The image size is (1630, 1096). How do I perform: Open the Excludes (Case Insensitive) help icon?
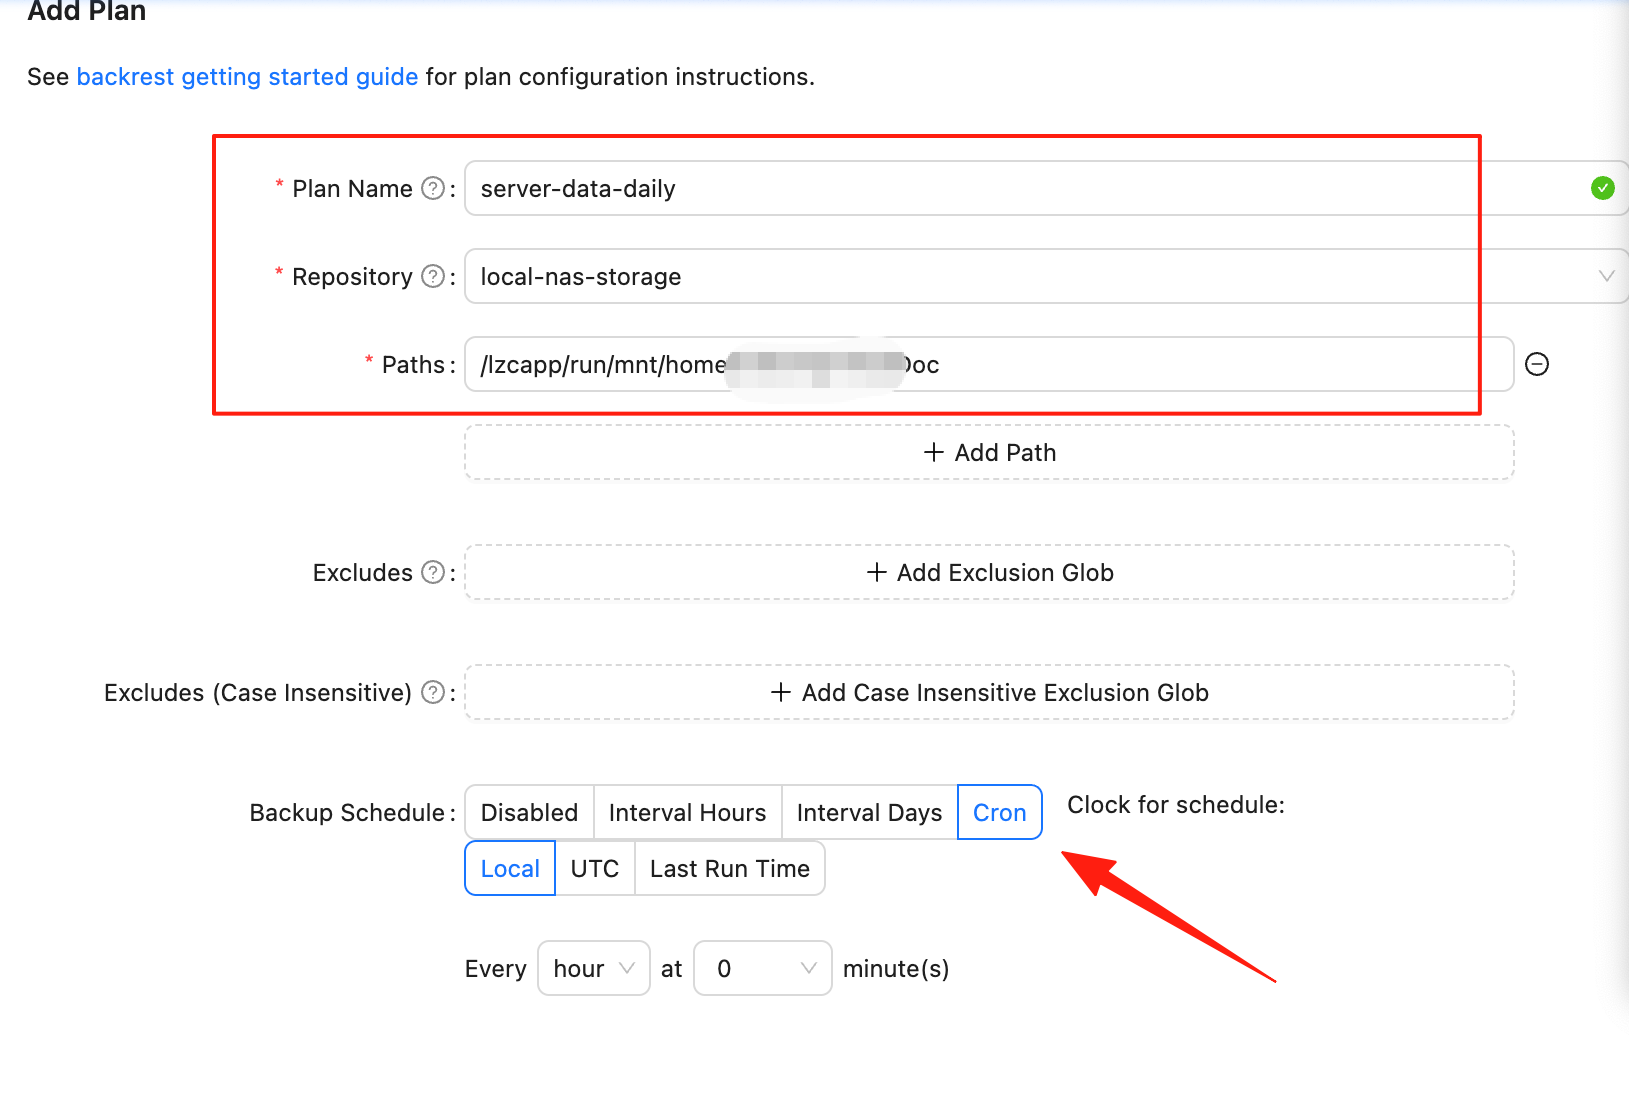click(x=433, y=692)
